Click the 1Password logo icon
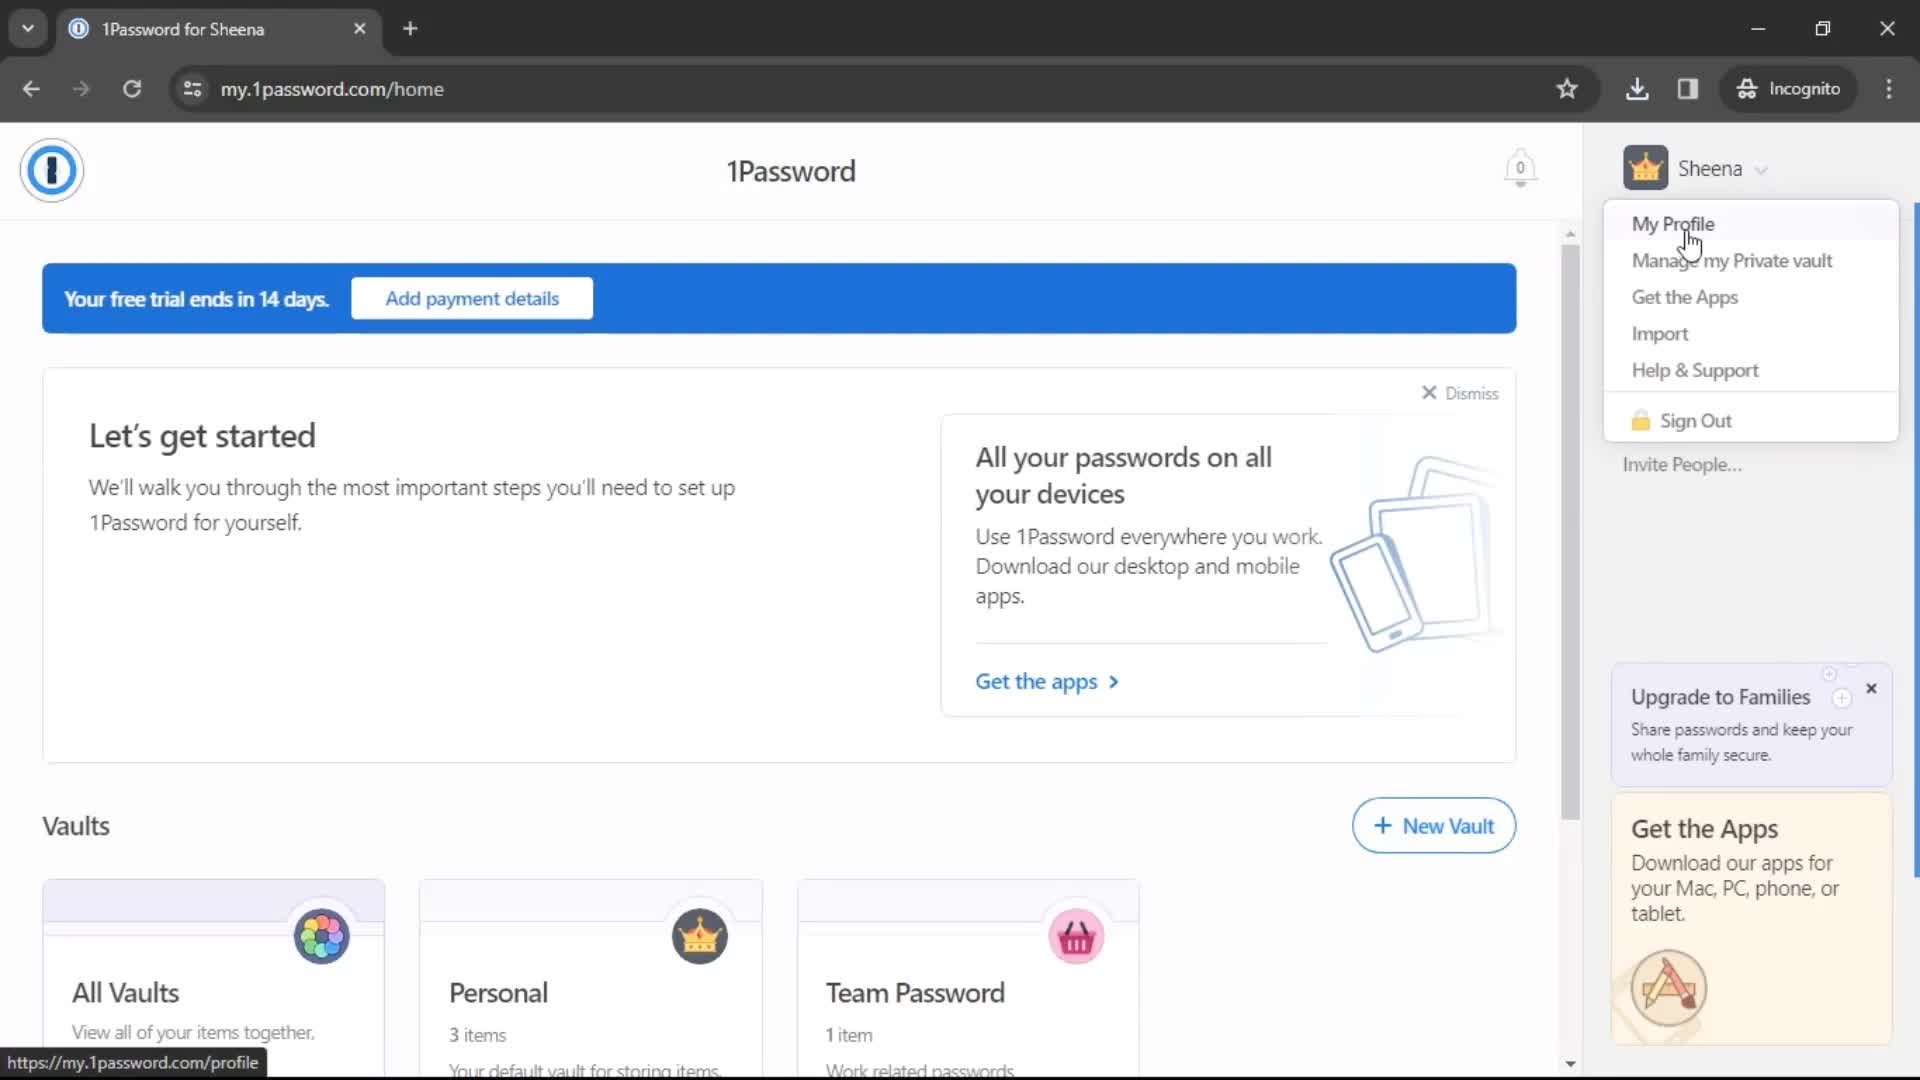 tap(51, 169)
